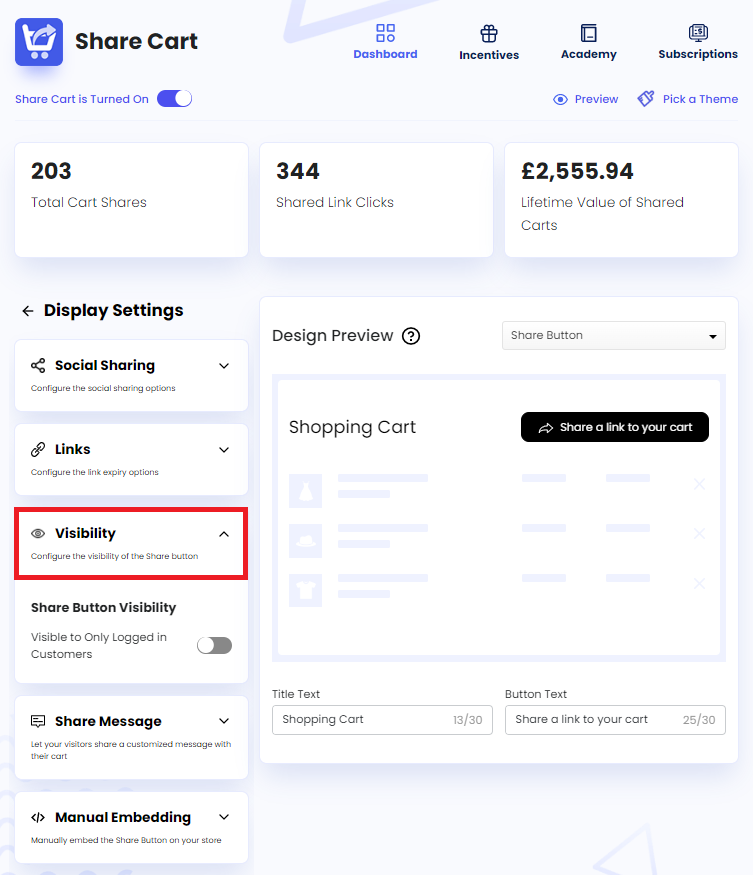Click the Visibility eye icon
Viewport: 753px width, 875px height.
[x=38, y=533]
